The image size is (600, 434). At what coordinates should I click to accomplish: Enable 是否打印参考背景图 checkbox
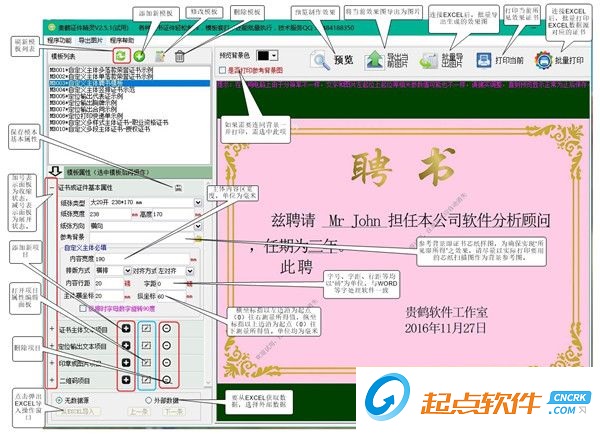(x=222, y=70)
